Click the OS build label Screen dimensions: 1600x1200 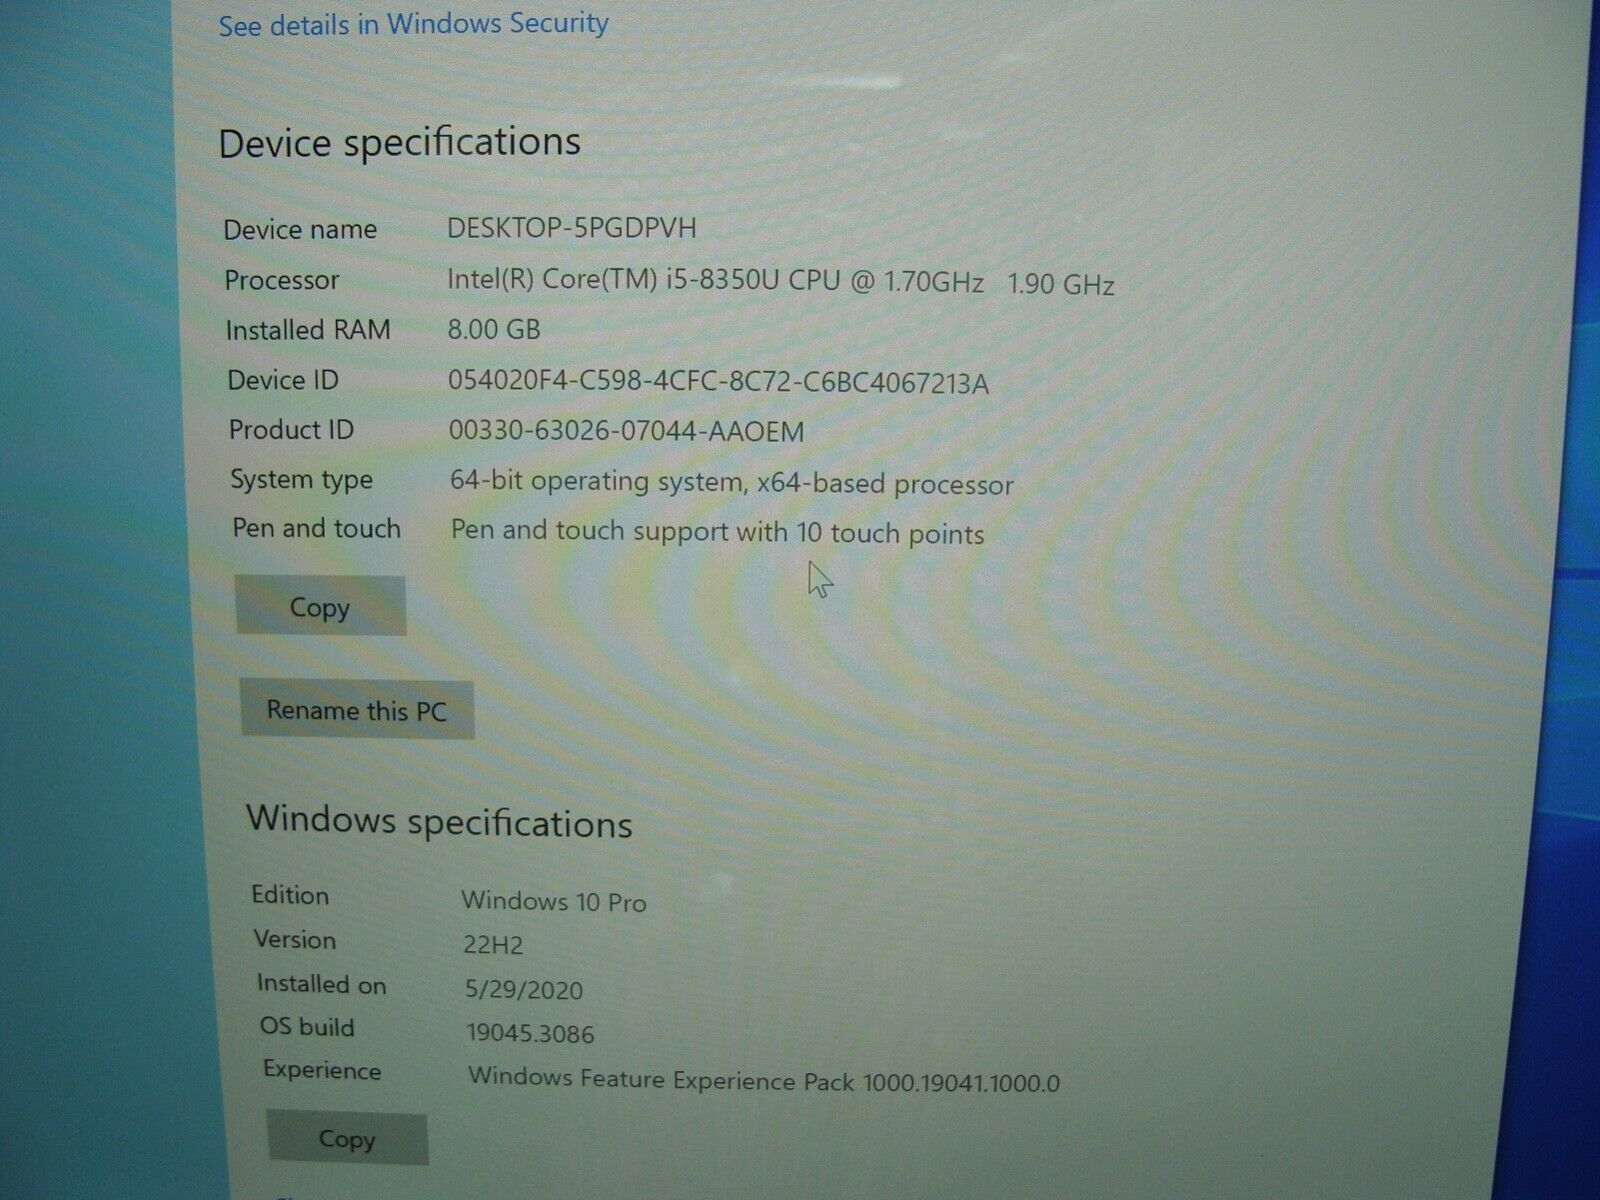307,1027
